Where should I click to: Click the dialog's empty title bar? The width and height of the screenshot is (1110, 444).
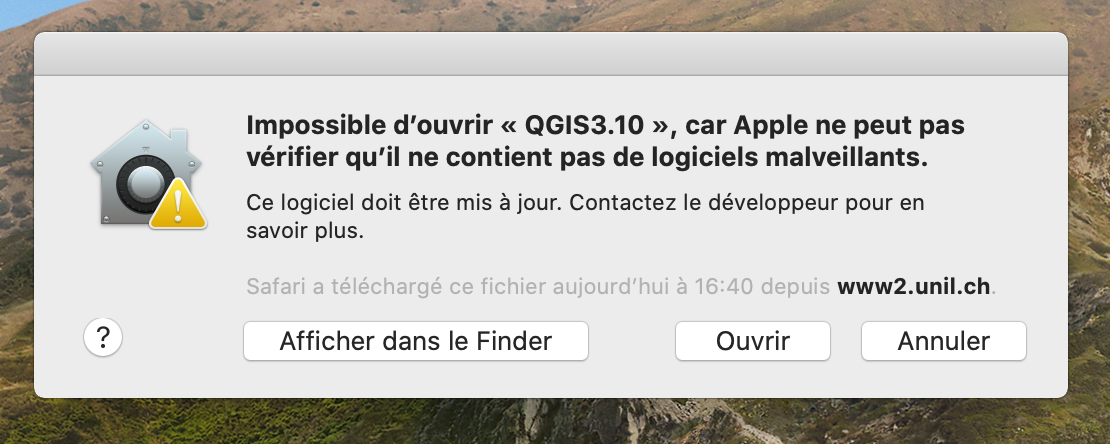click(551, 54)
